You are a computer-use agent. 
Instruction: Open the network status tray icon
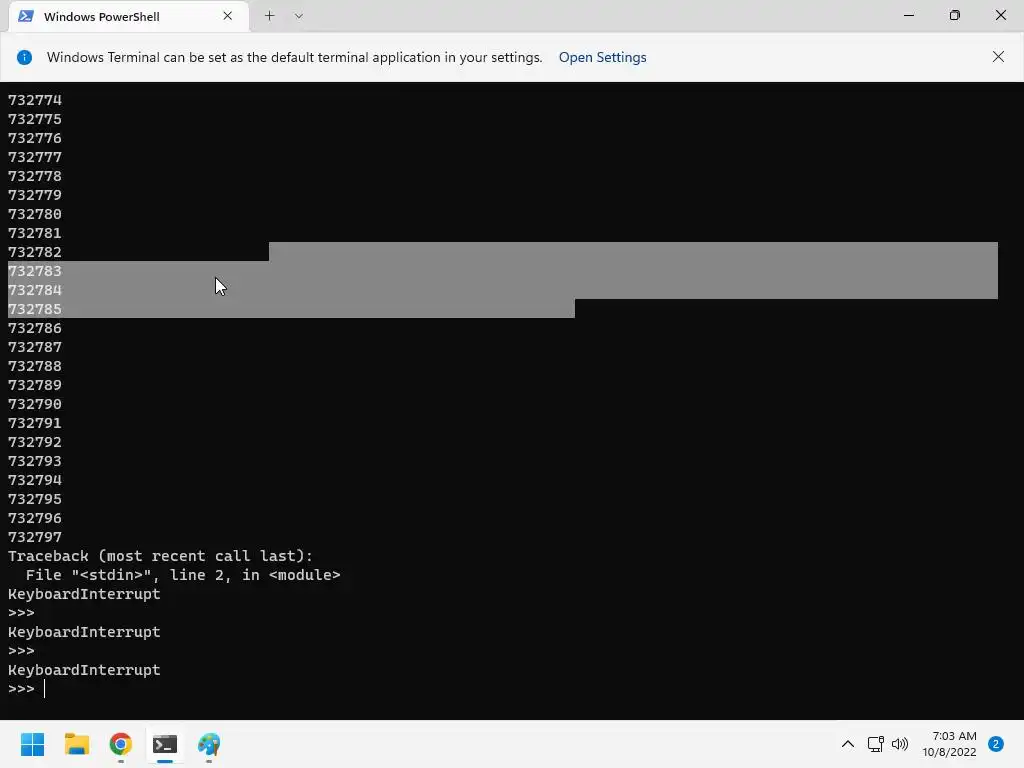pos(875,744)
